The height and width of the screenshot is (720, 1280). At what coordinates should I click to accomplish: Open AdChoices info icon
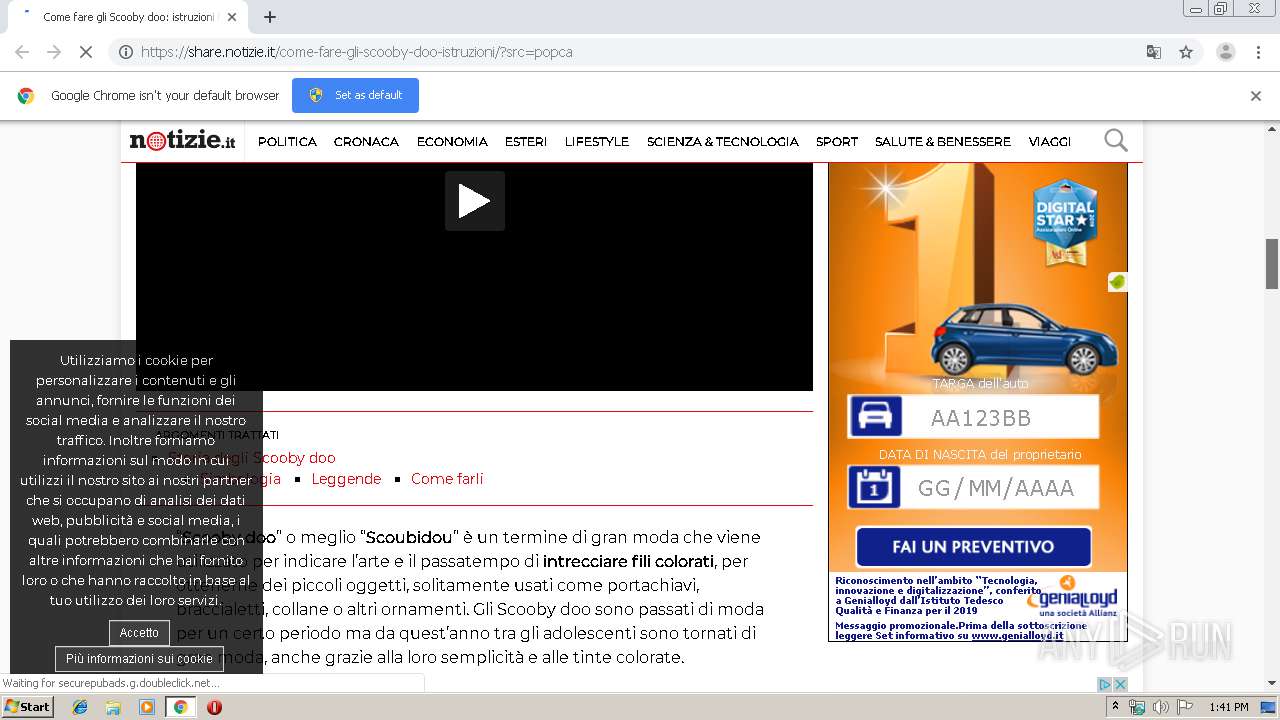coord(1105,684)
